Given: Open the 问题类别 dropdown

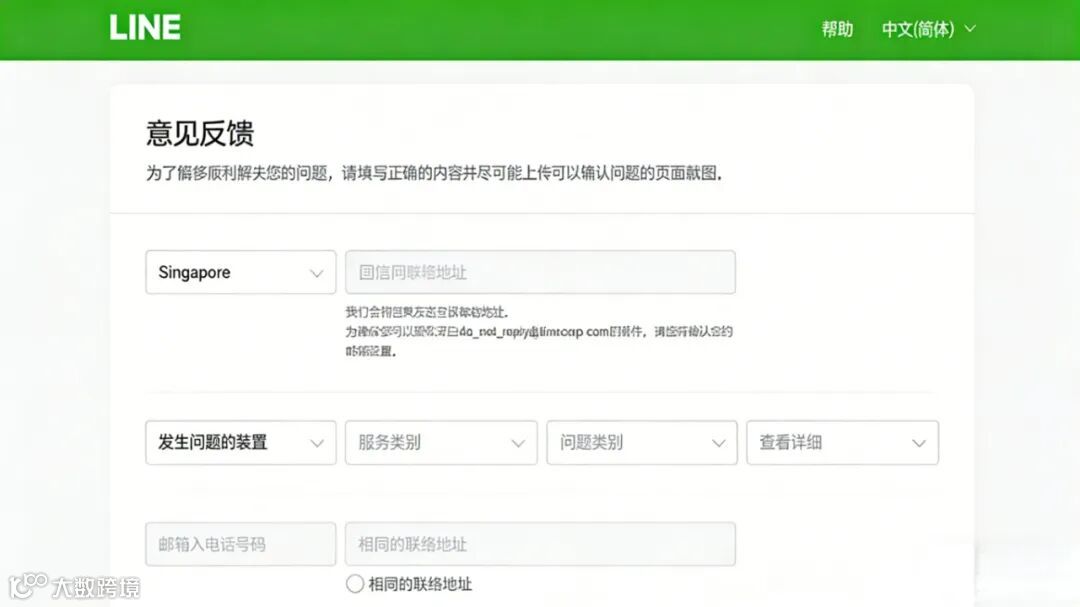Looking at the screenshot, I should 642,442.
